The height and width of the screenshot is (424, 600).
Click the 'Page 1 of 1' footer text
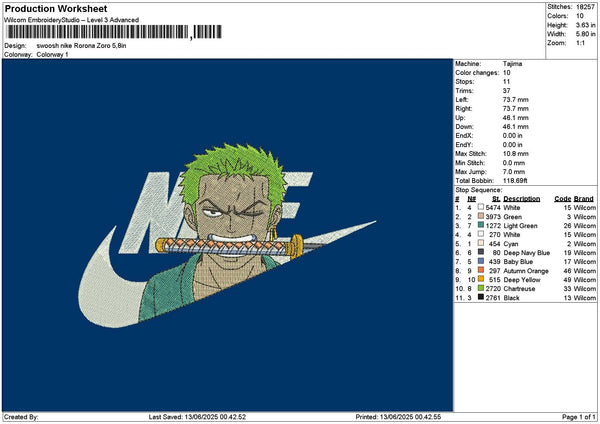point(579,417)
